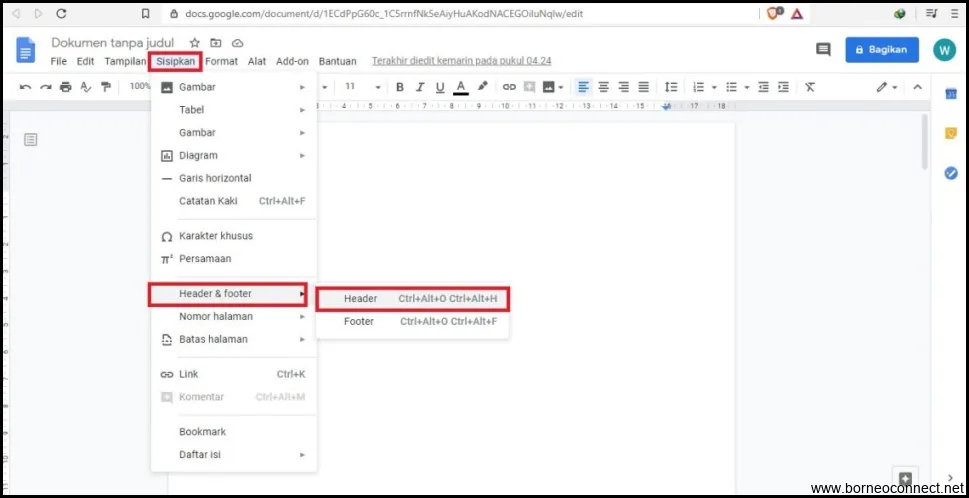This screenshot has height=498, width=969.
Task: Click the move to folder icon
Action: pyautogui.click(x=216, y=43)
